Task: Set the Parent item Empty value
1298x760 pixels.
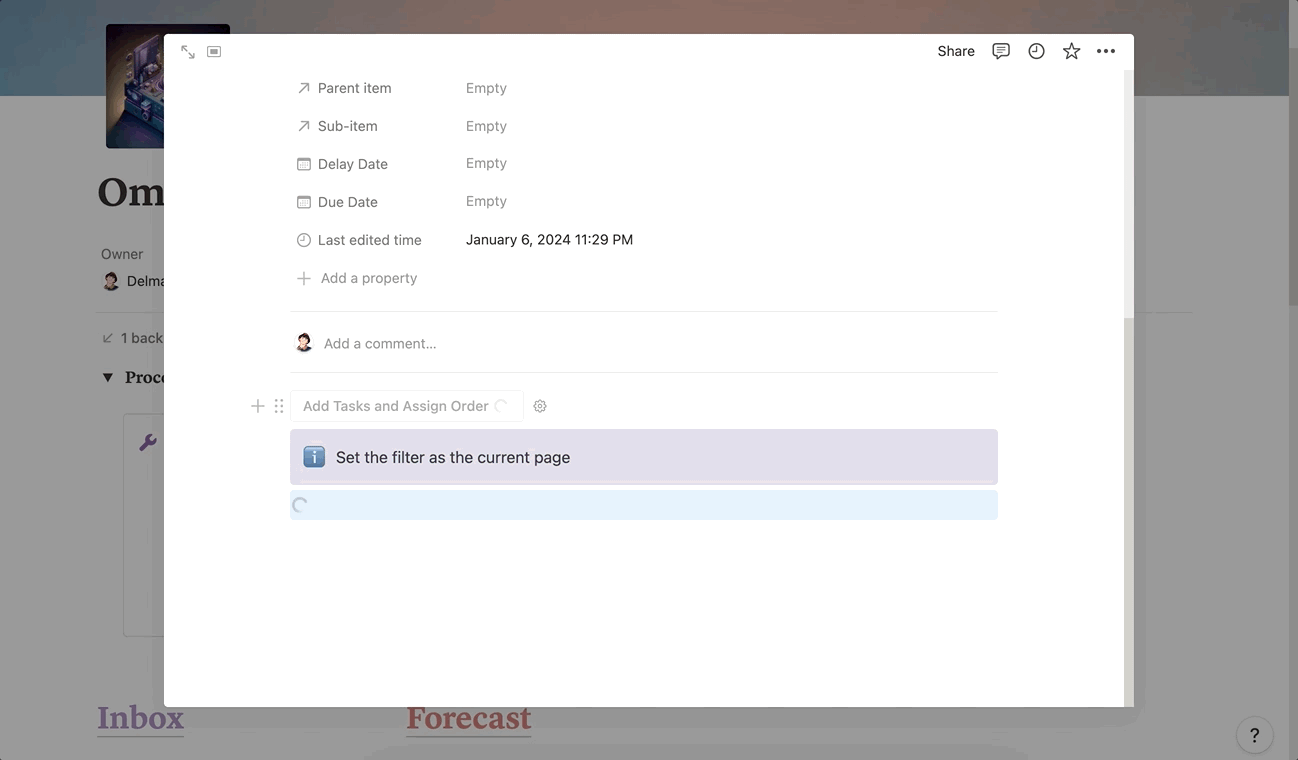Action: pyautogui.click(x=486, y=88)
